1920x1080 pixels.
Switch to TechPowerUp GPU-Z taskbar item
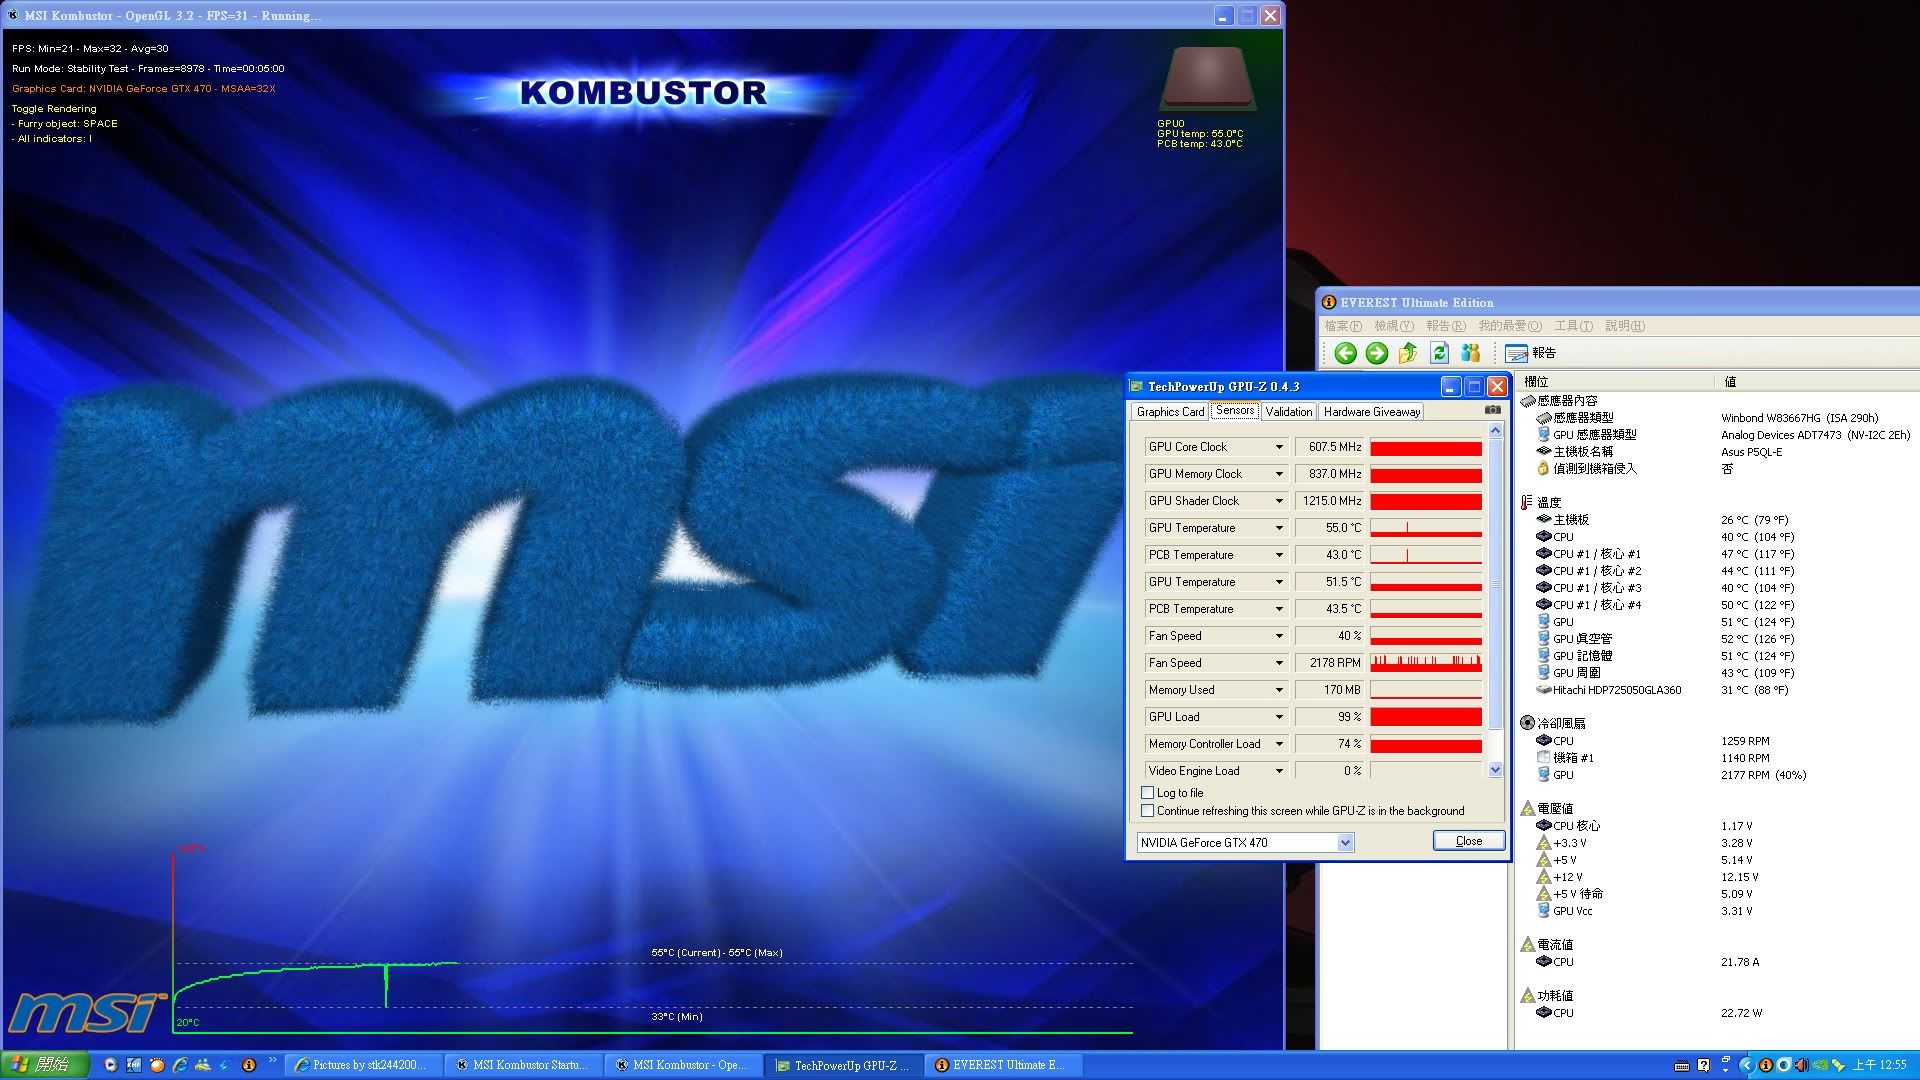(843, 1065)
